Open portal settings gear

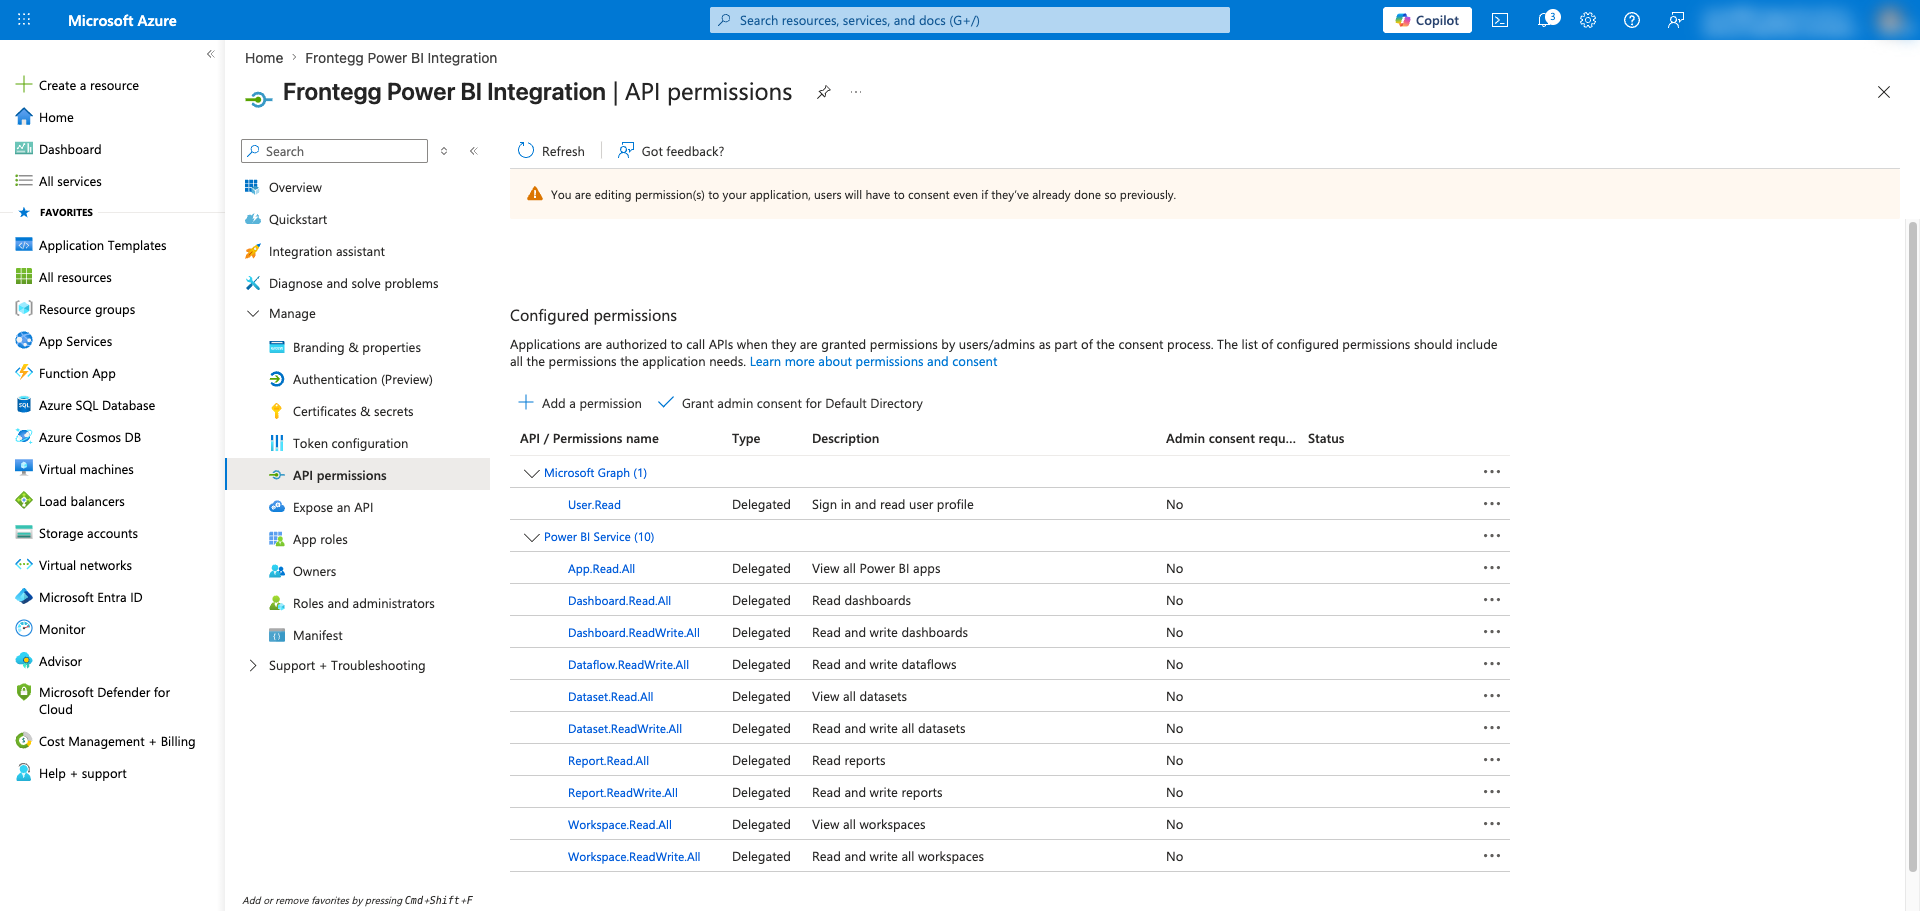pos(1588,20)
